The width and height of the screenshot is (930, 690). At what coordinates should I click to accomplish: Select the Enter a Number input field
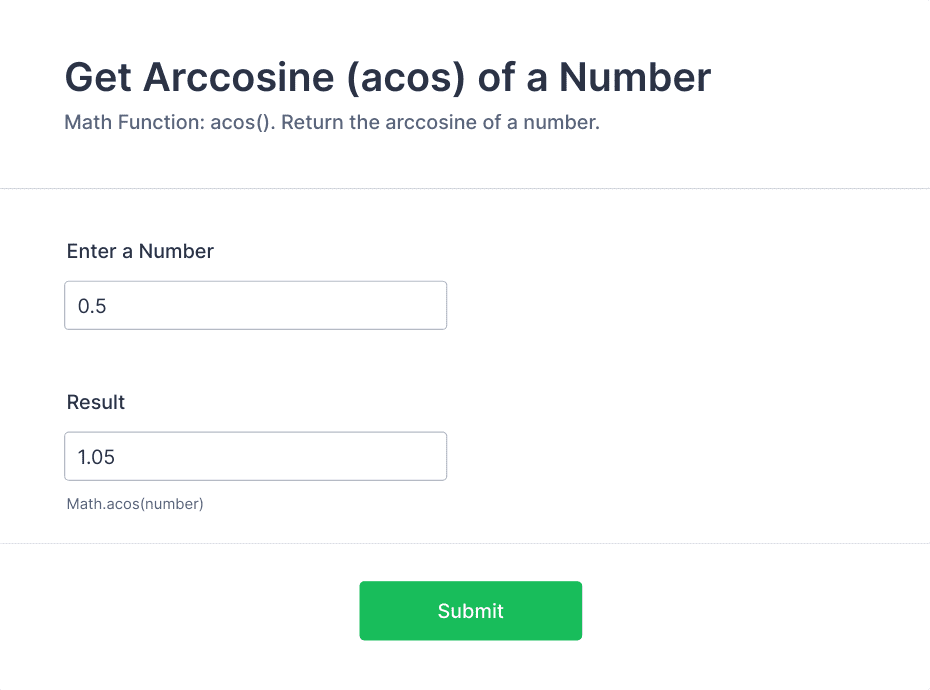coord(255,305)
